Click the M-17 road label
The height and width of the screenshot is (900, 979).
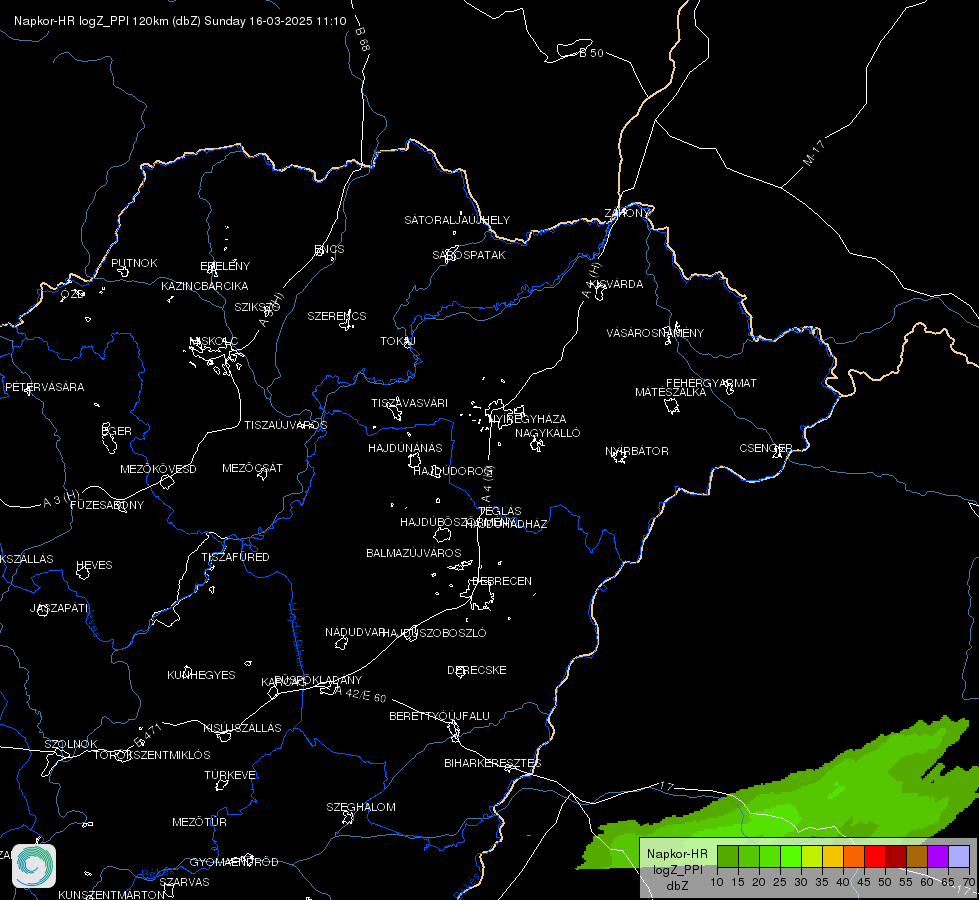pos(814,153)
